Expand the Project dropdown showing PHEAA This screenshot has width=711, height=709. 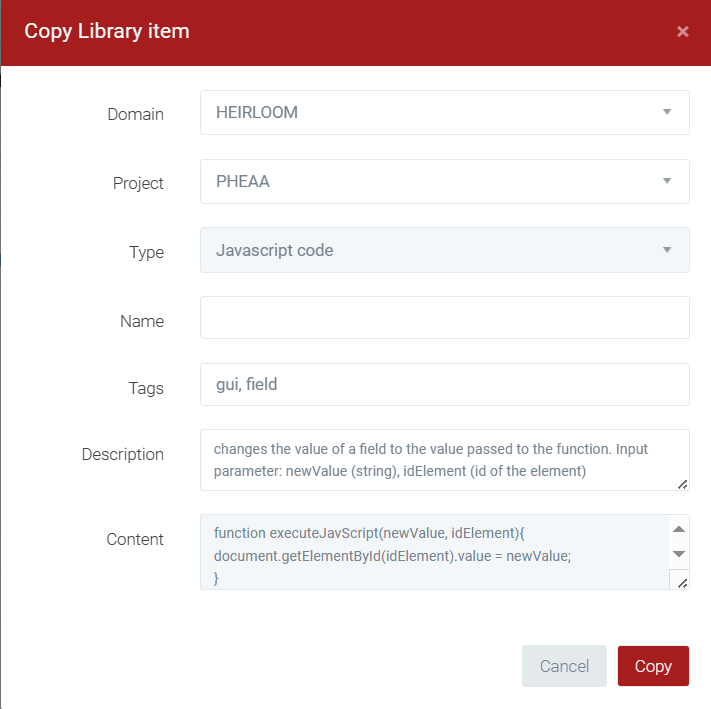point(444,181)
